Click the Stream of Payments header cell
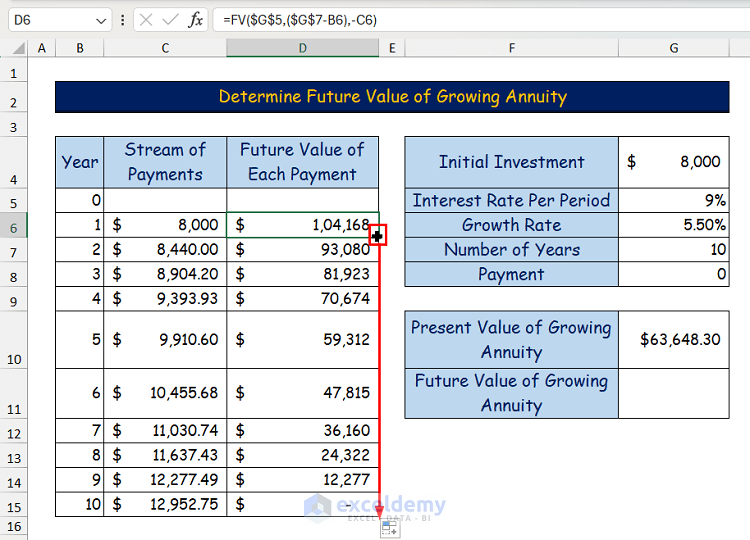The height and width of the screenshot is (540, 750). (165, 162)
